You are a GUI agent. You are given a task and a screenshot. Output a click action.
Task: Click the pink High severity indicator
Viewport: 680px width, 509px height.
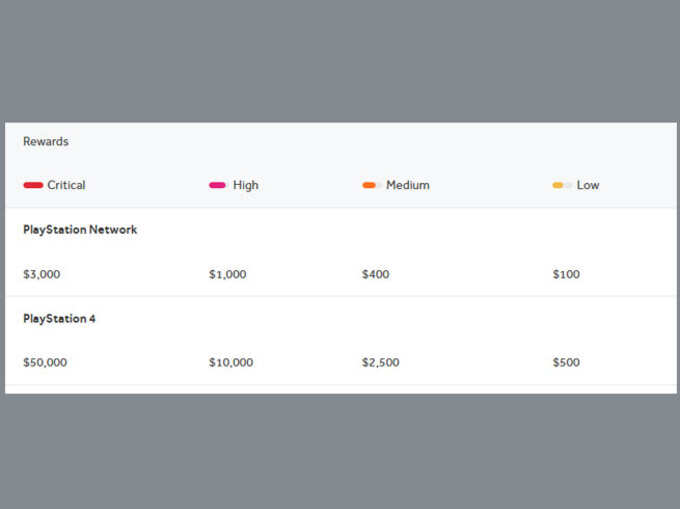[x=217, y=185]
